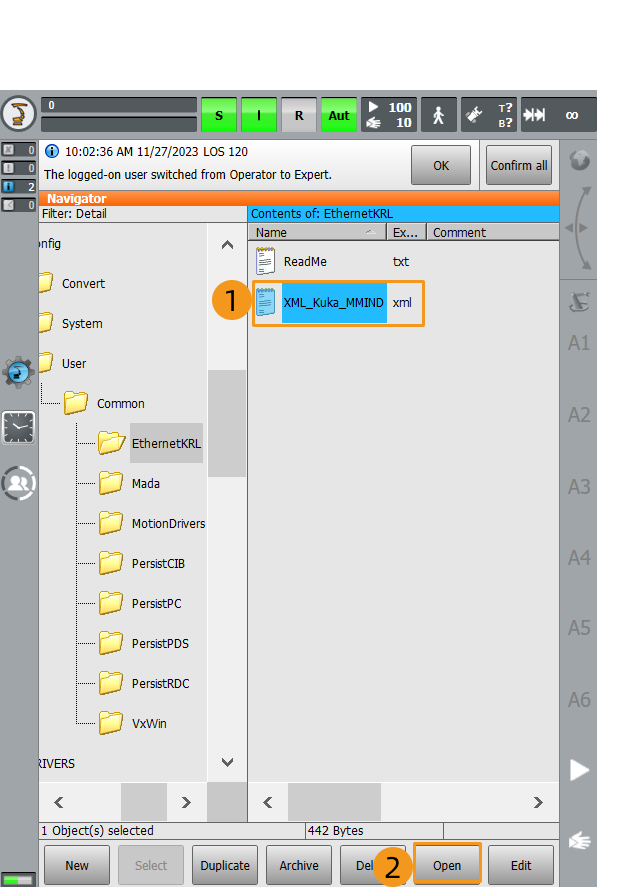
Task: Click the New button
Action: click(77, 865)
